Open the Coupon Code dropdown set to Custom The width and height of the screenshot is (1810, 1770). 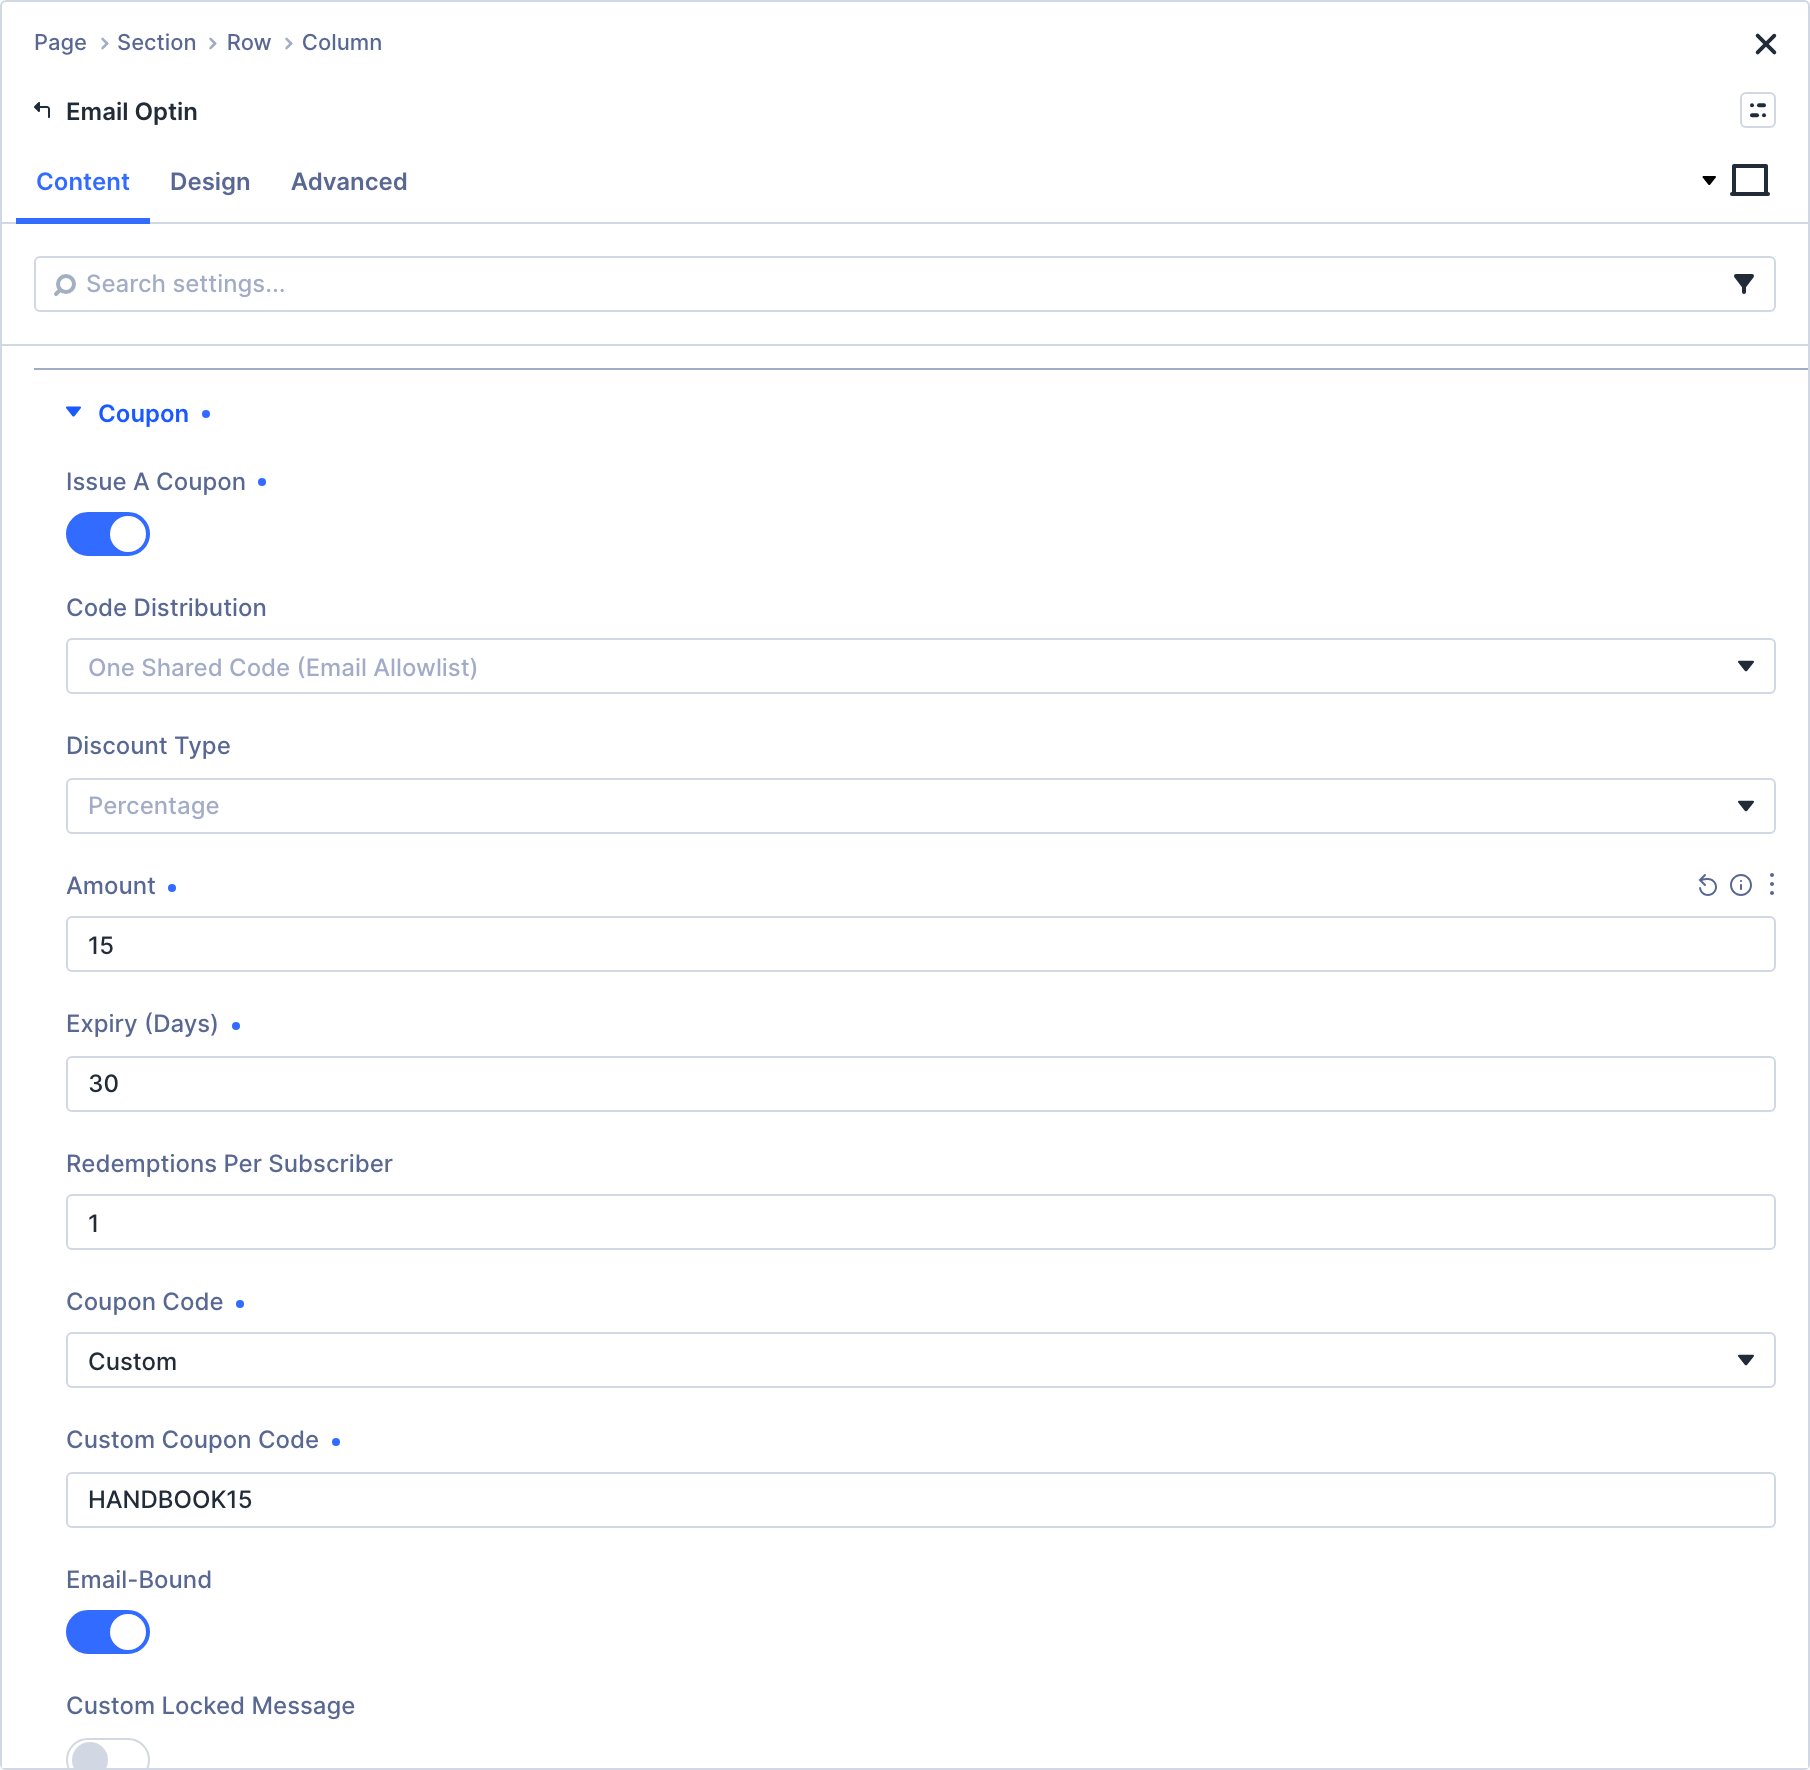(x=920, y=1360)
